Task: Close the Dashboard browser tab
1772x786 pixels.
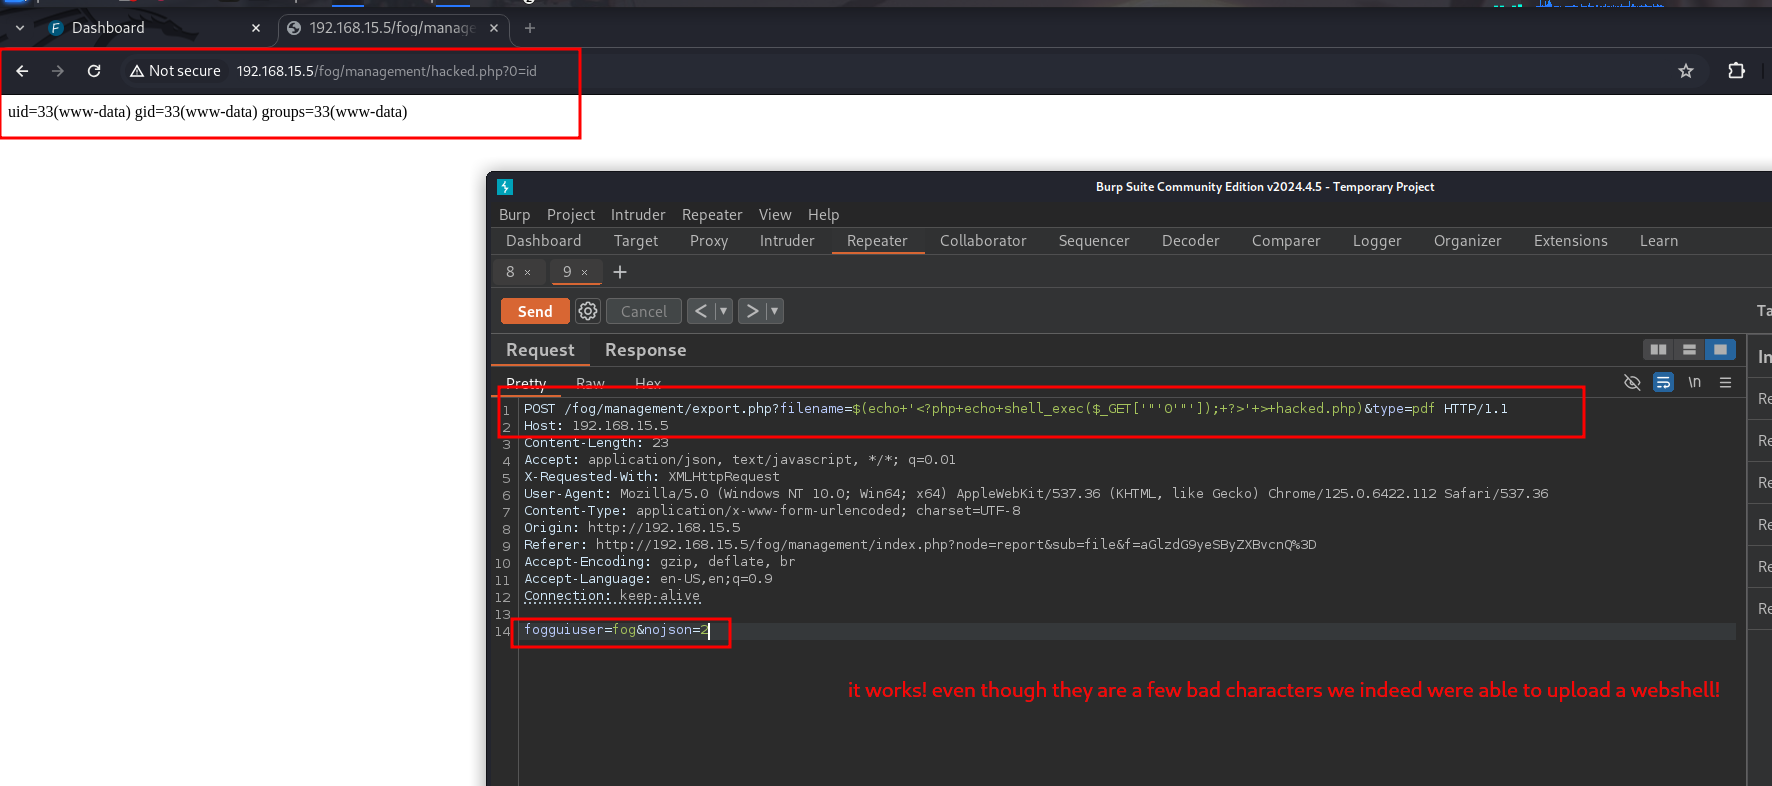Action: click(256, 28)
